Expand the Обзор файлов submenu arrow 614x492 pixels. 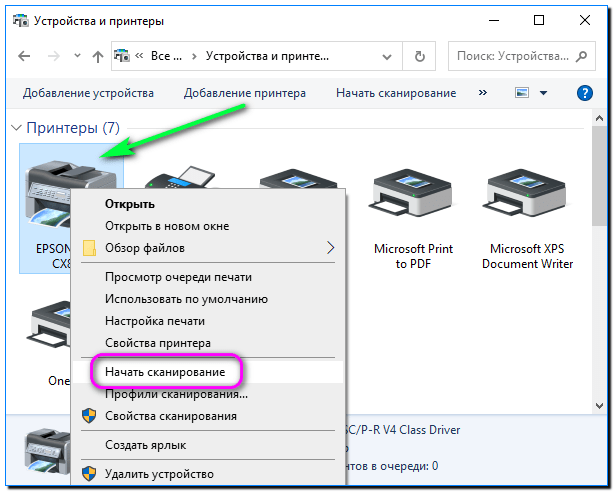pos(331,247)
